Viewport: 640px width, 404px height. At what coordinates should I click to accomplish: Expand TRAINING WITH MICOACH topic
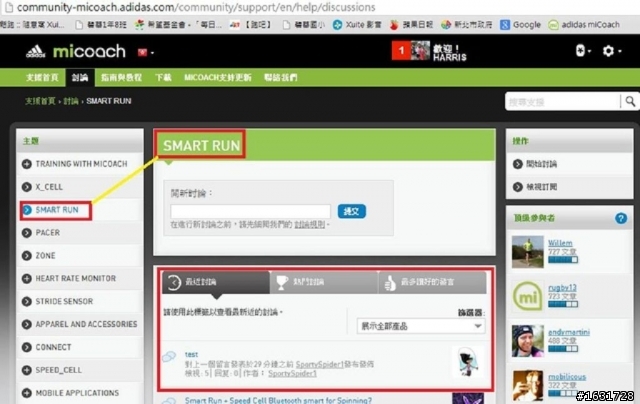[x=27, y=164]
